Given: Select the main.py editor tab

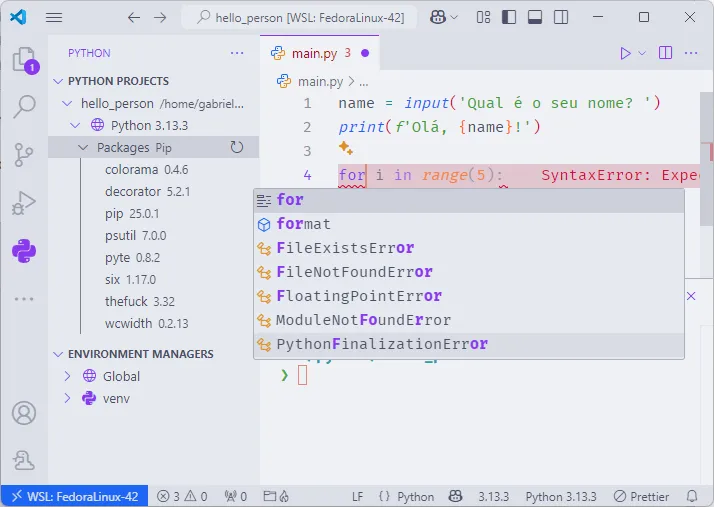Looking at the screenshot, I should point(320,53).
